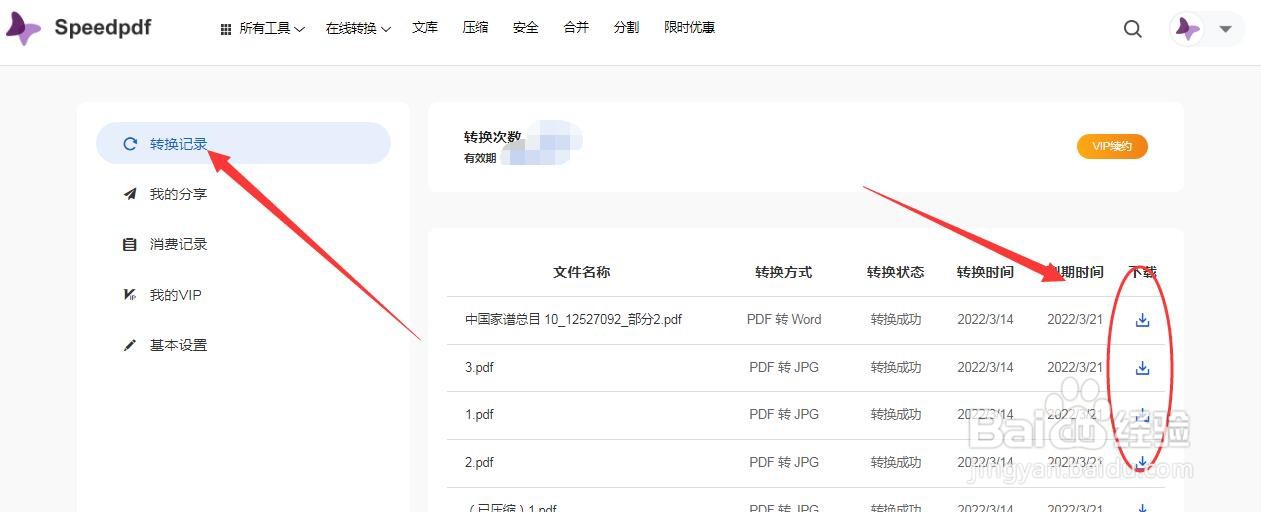This screenshot has height=512, width=1261.
Task: Click 转换成功 status in the 2.pdf row
Action: [895, 462]
